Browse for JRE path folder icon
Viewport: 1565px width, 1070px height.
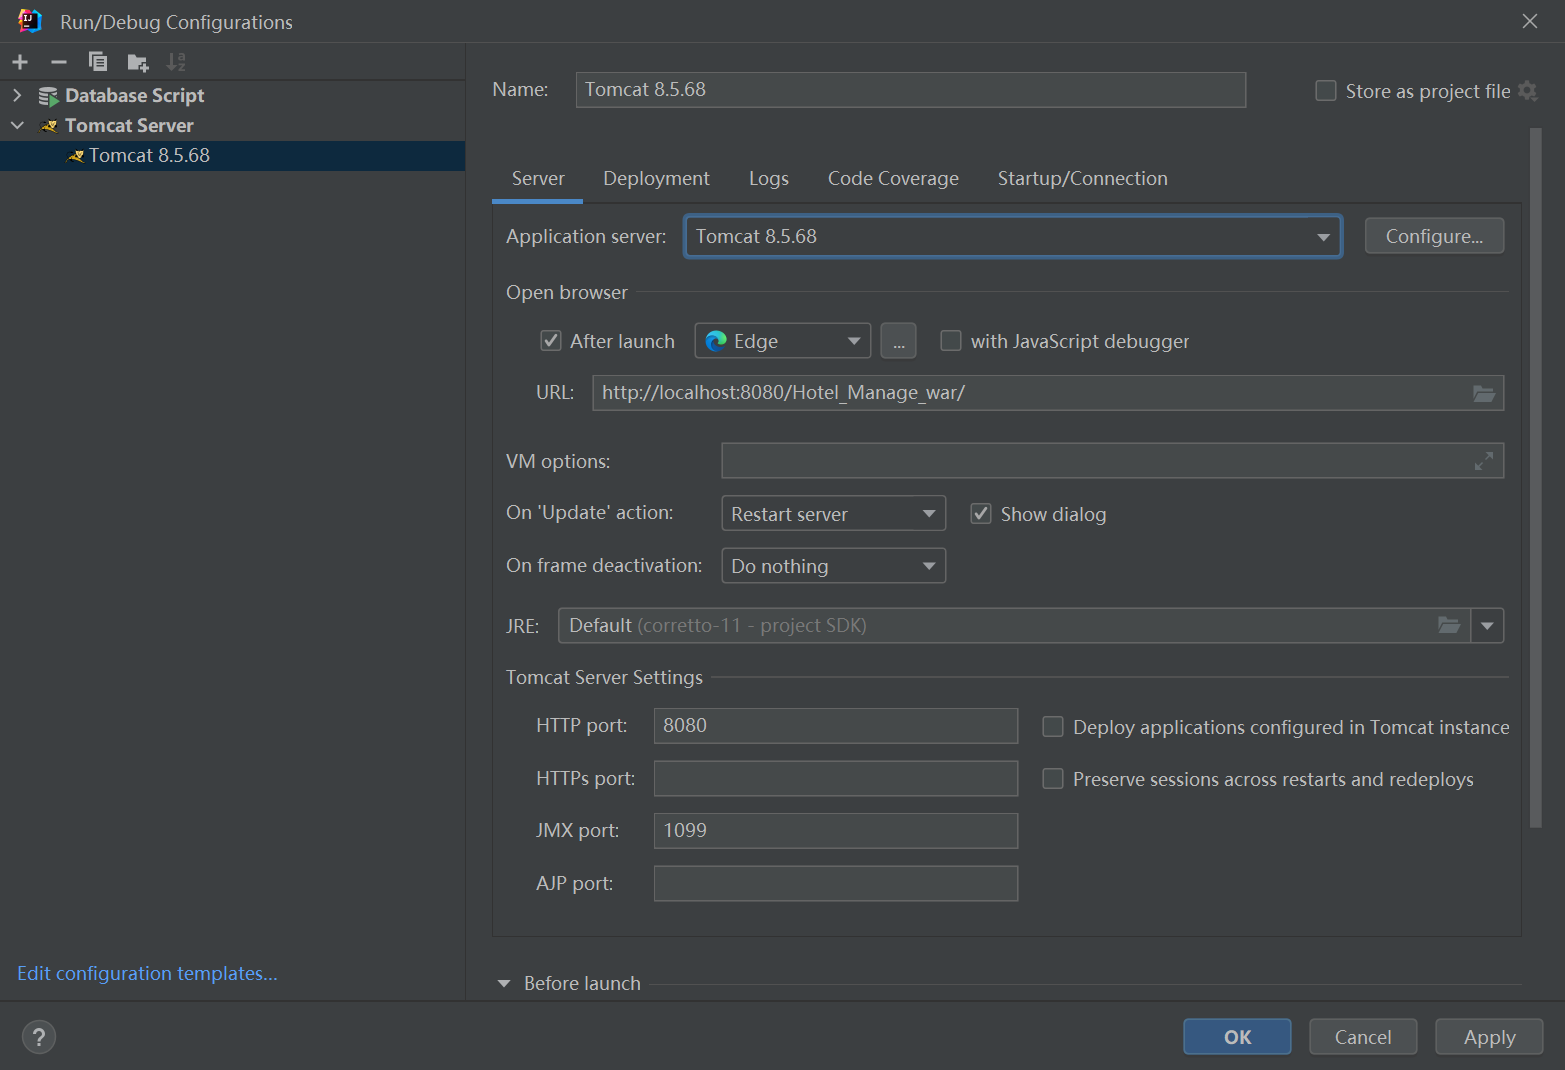(1449, 625)
